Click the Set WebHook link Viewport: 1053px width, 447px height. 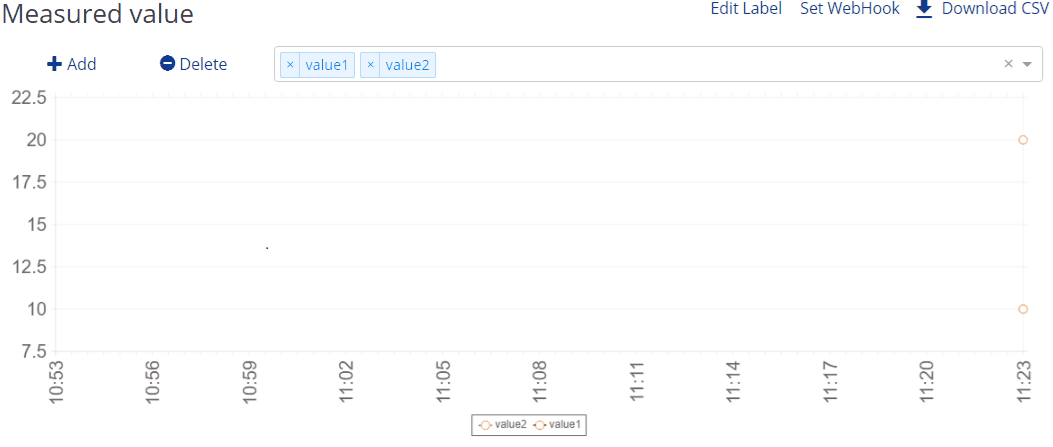point(850,9)
